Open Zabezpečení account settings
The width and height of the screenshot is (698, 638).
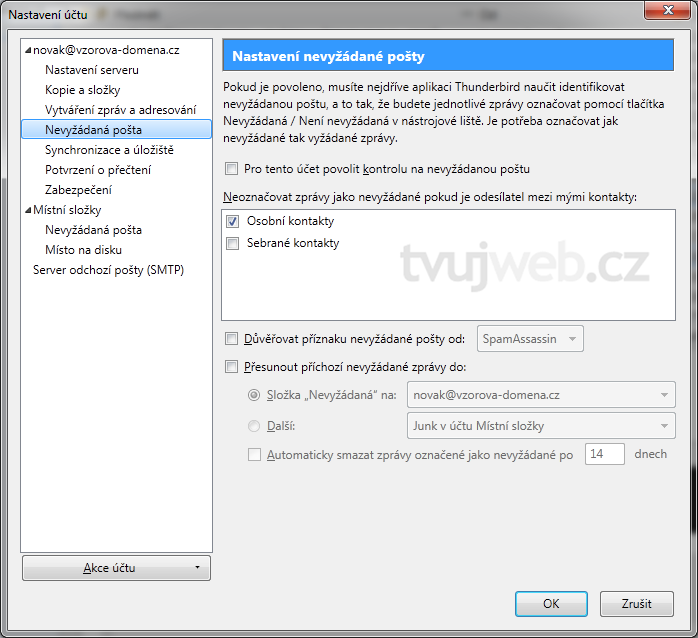(78, 190)
